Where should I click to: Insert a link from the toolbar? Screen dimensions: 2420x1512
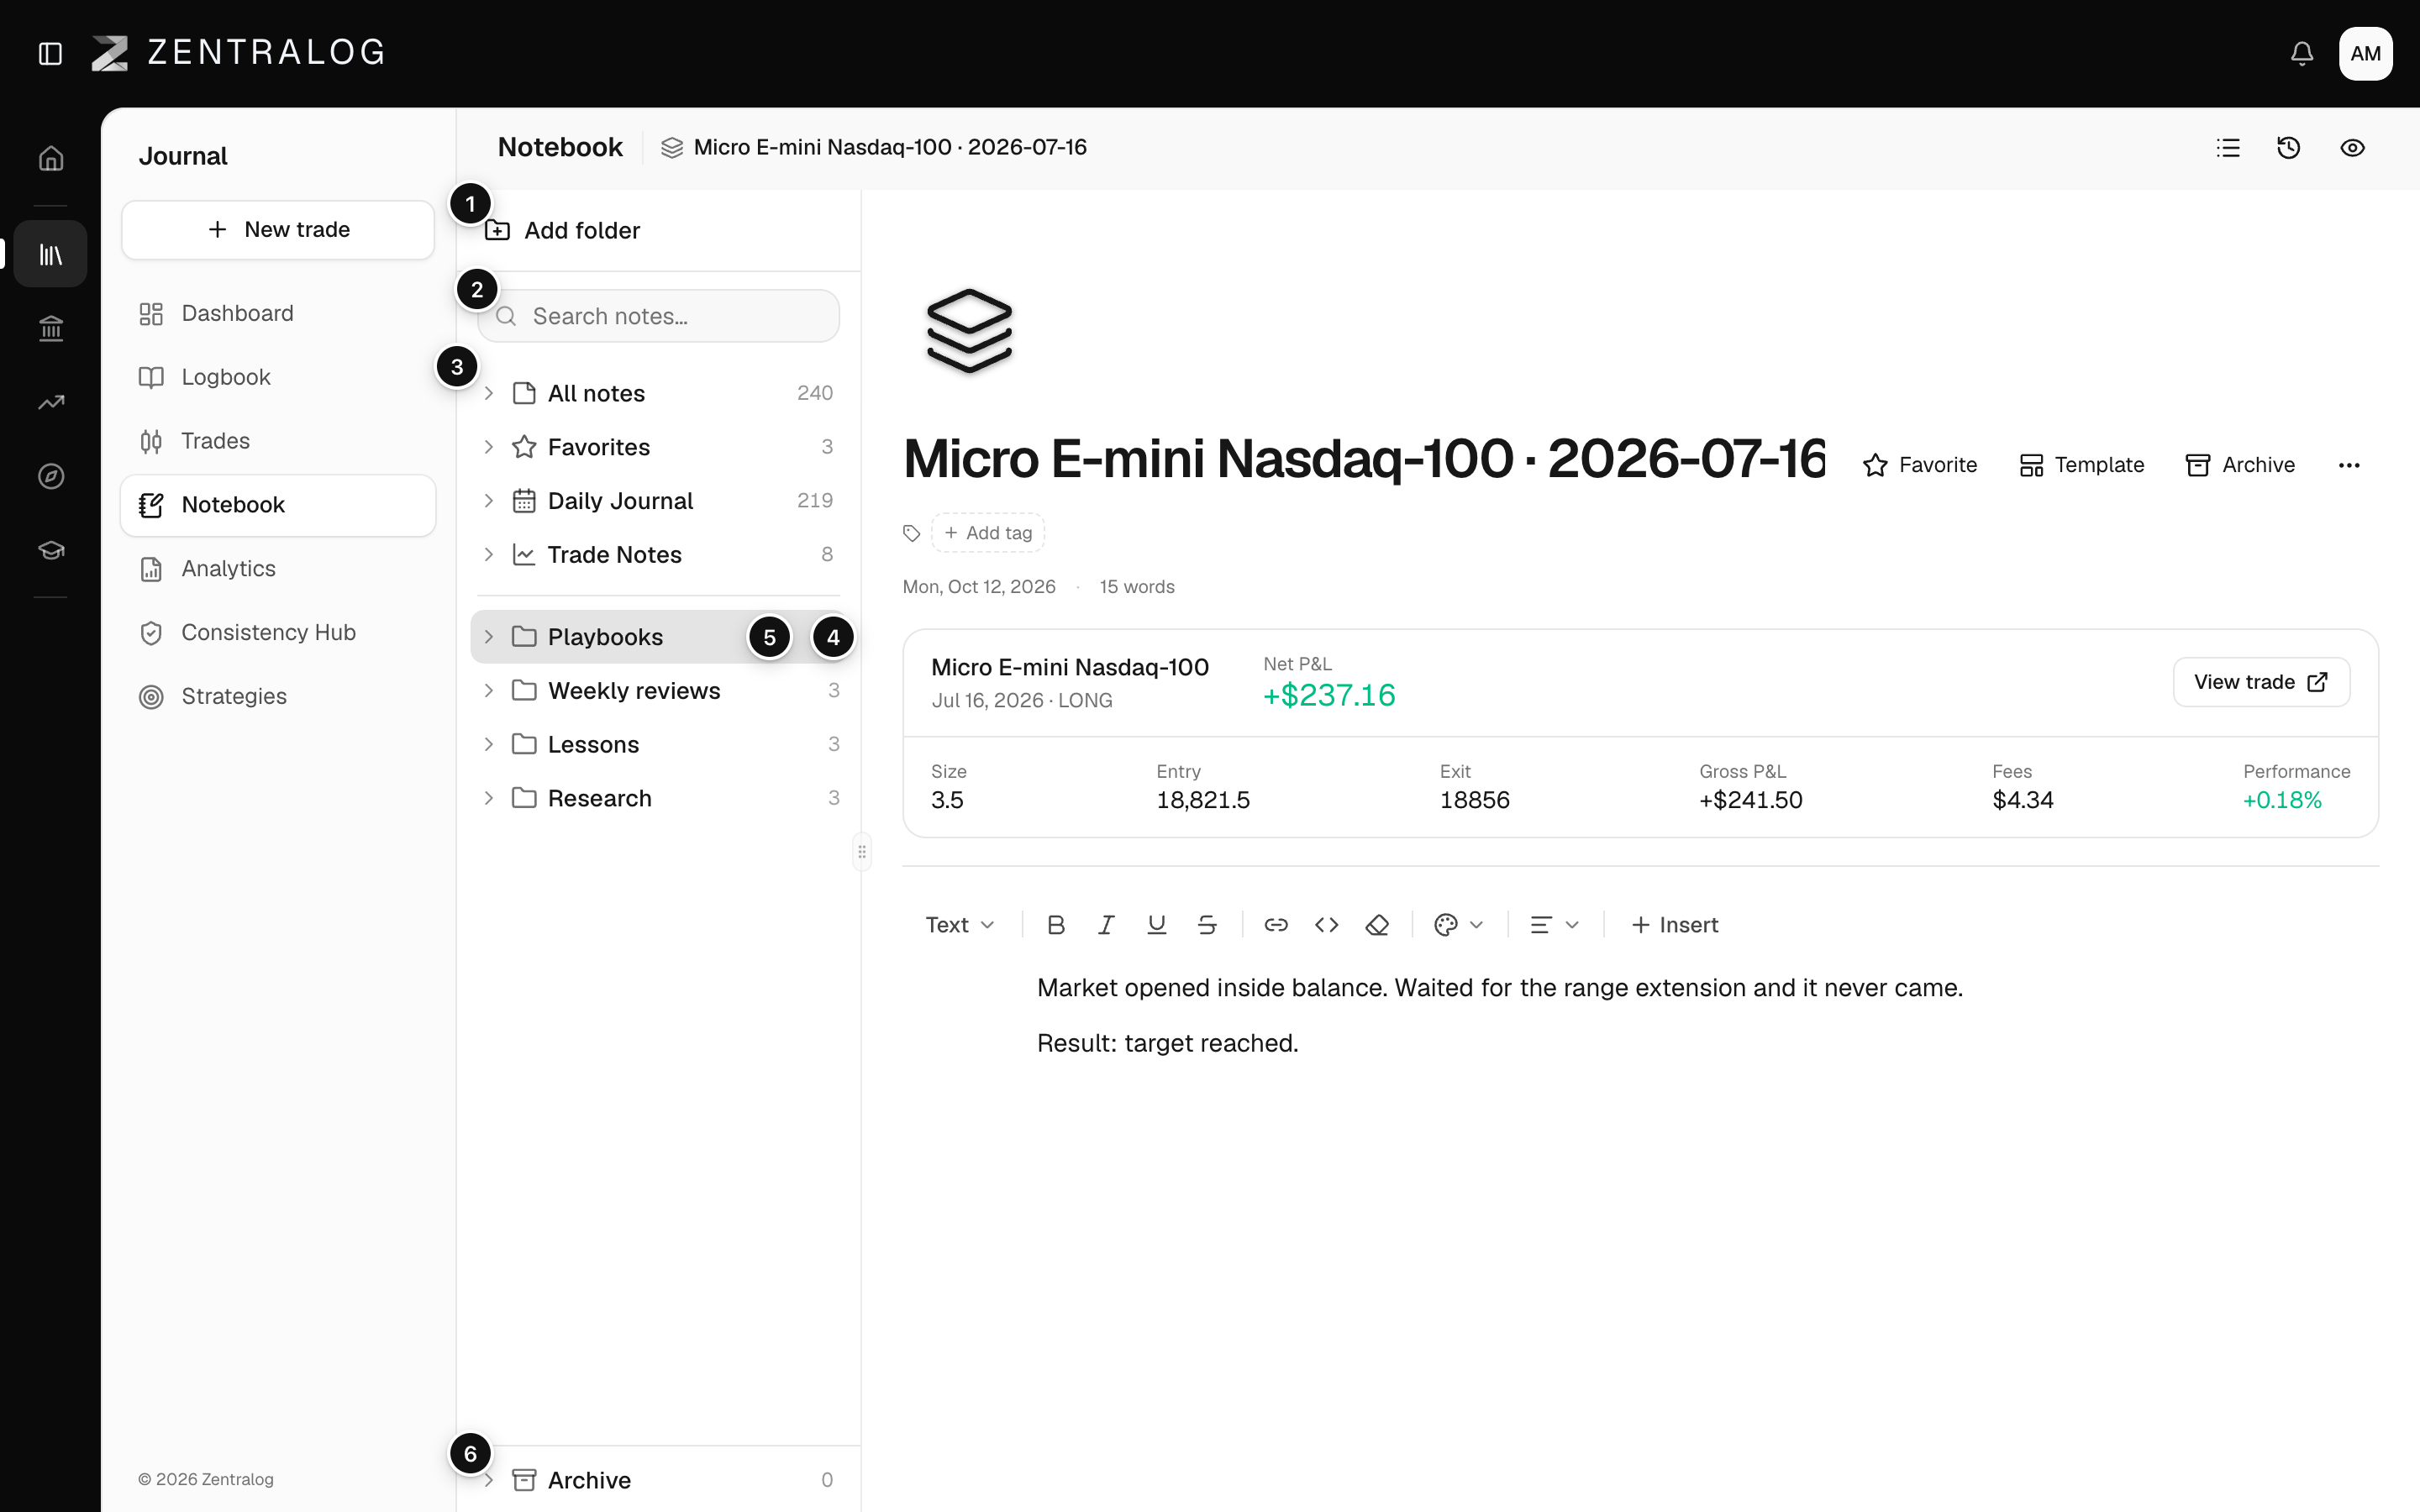[x=1276, y=925]
